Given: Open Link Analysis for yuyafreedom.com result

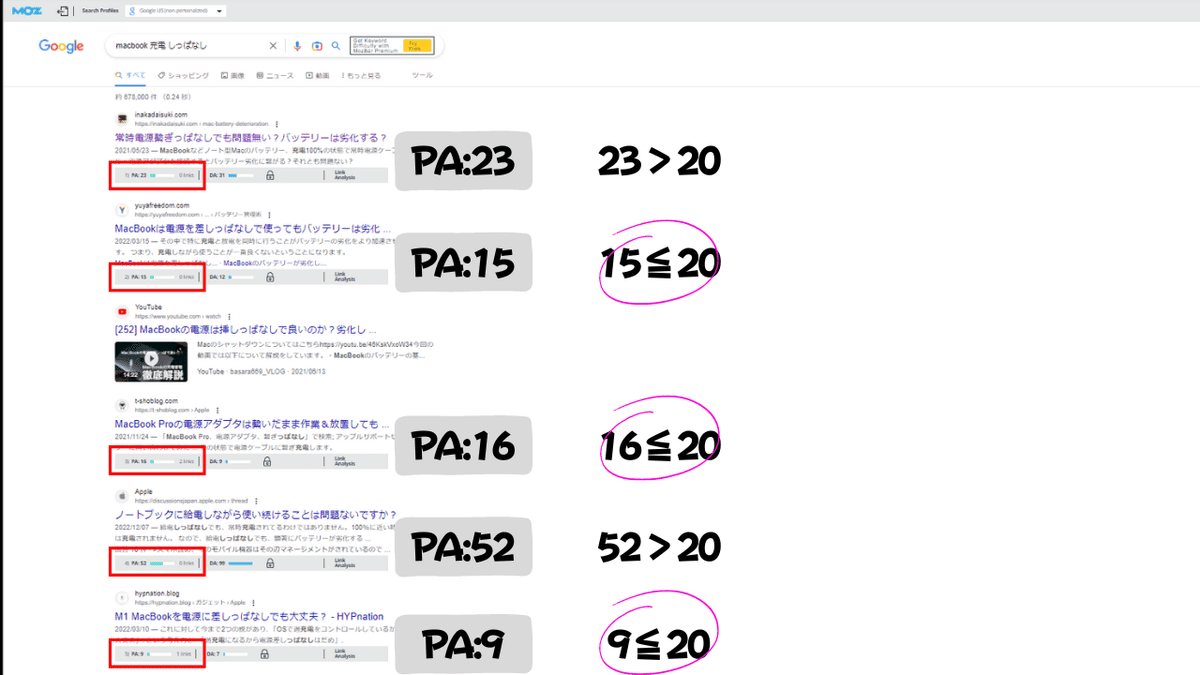Looking at the screenshot, I should coord(345,277).
